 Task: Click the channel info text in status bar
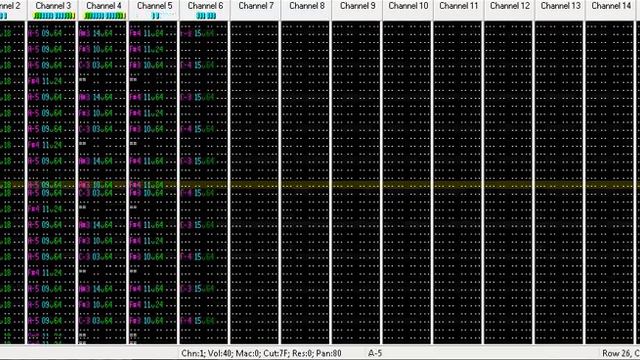tap(261, 353)
